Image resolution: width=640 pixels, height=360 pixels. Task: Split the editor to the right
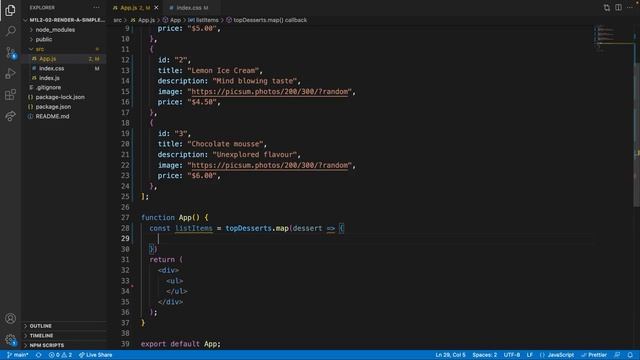618,7
